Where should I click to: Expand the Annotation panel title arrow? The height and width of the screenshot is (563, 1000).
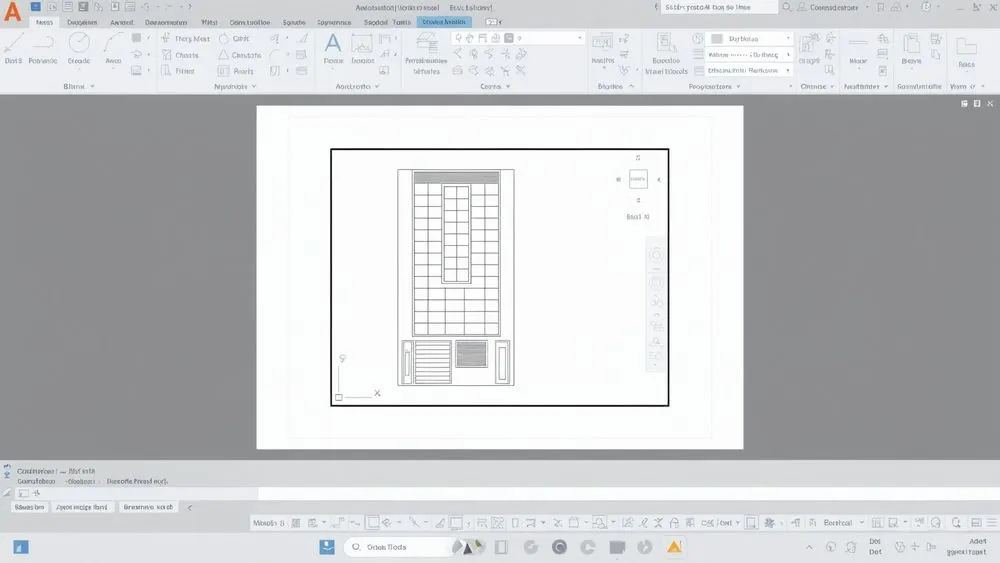[x=377, y=86]
